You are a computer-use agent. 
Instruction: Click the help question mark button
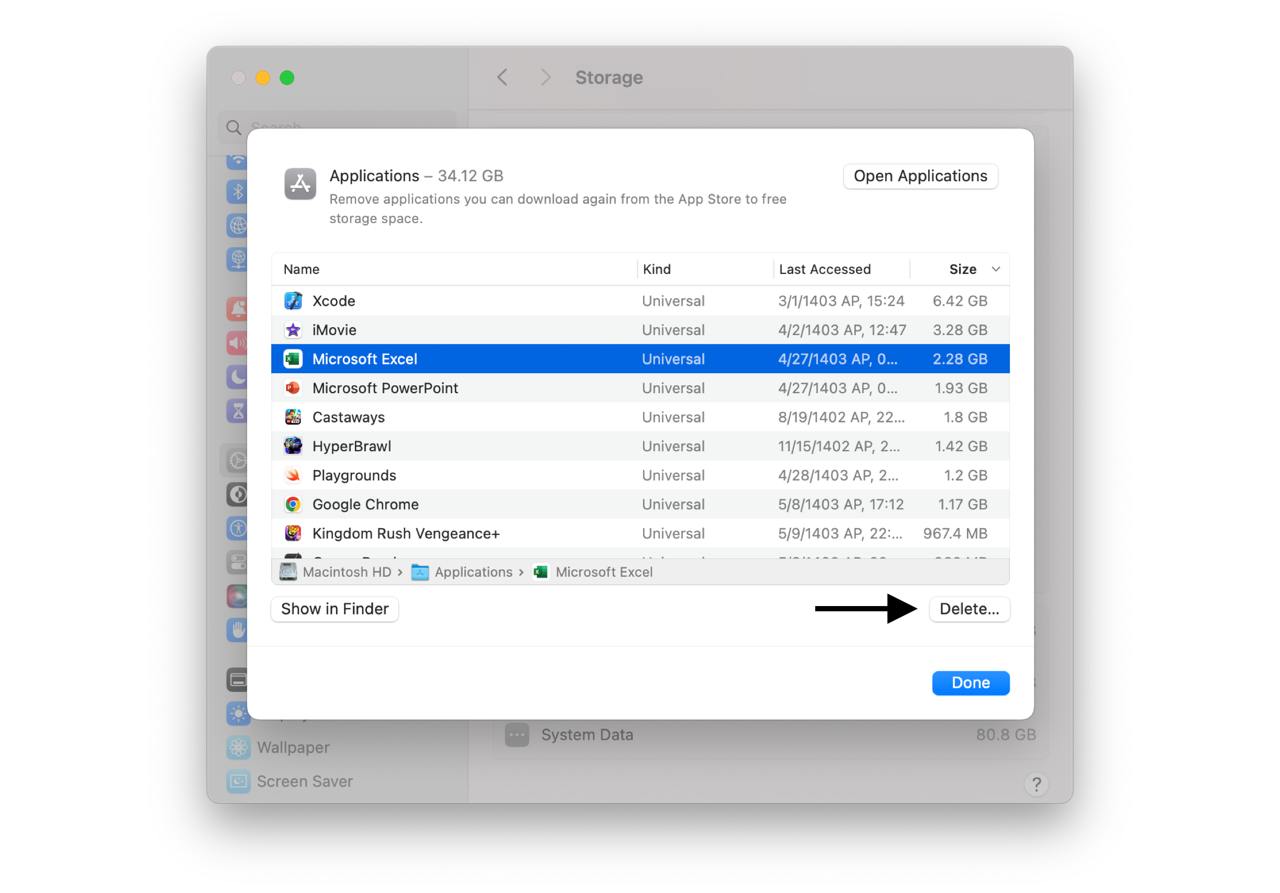pos(1036,784)
